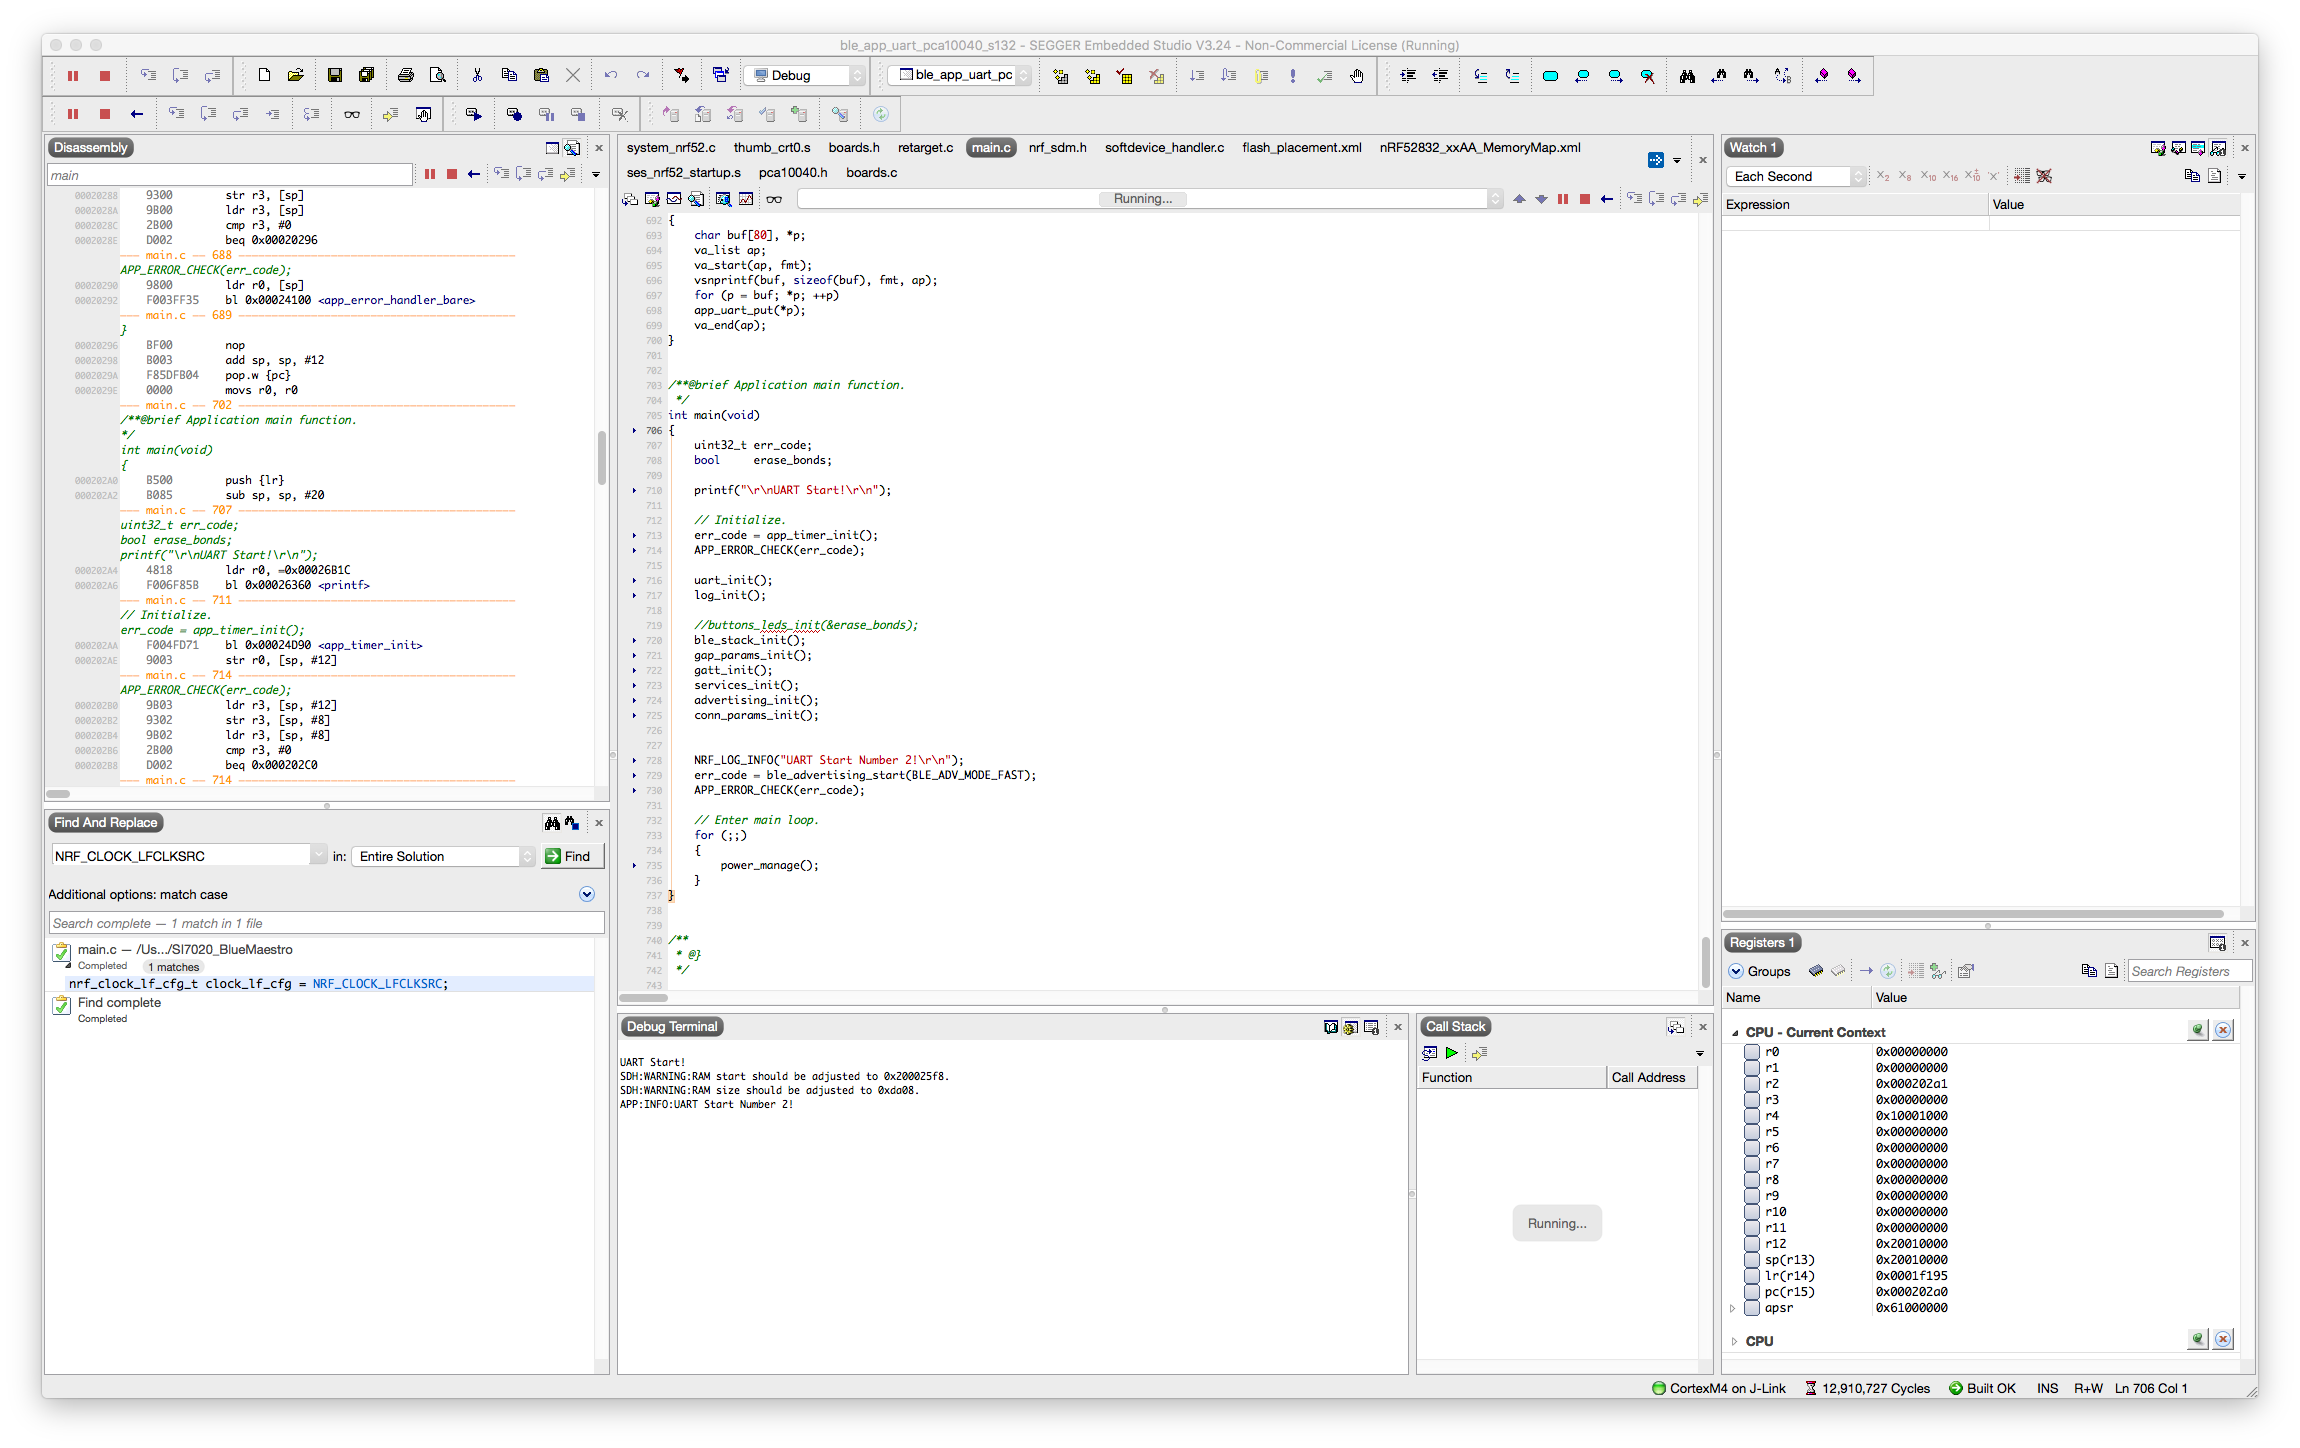Click the cyan Toggle Bookmark icon

(1550, 76)
